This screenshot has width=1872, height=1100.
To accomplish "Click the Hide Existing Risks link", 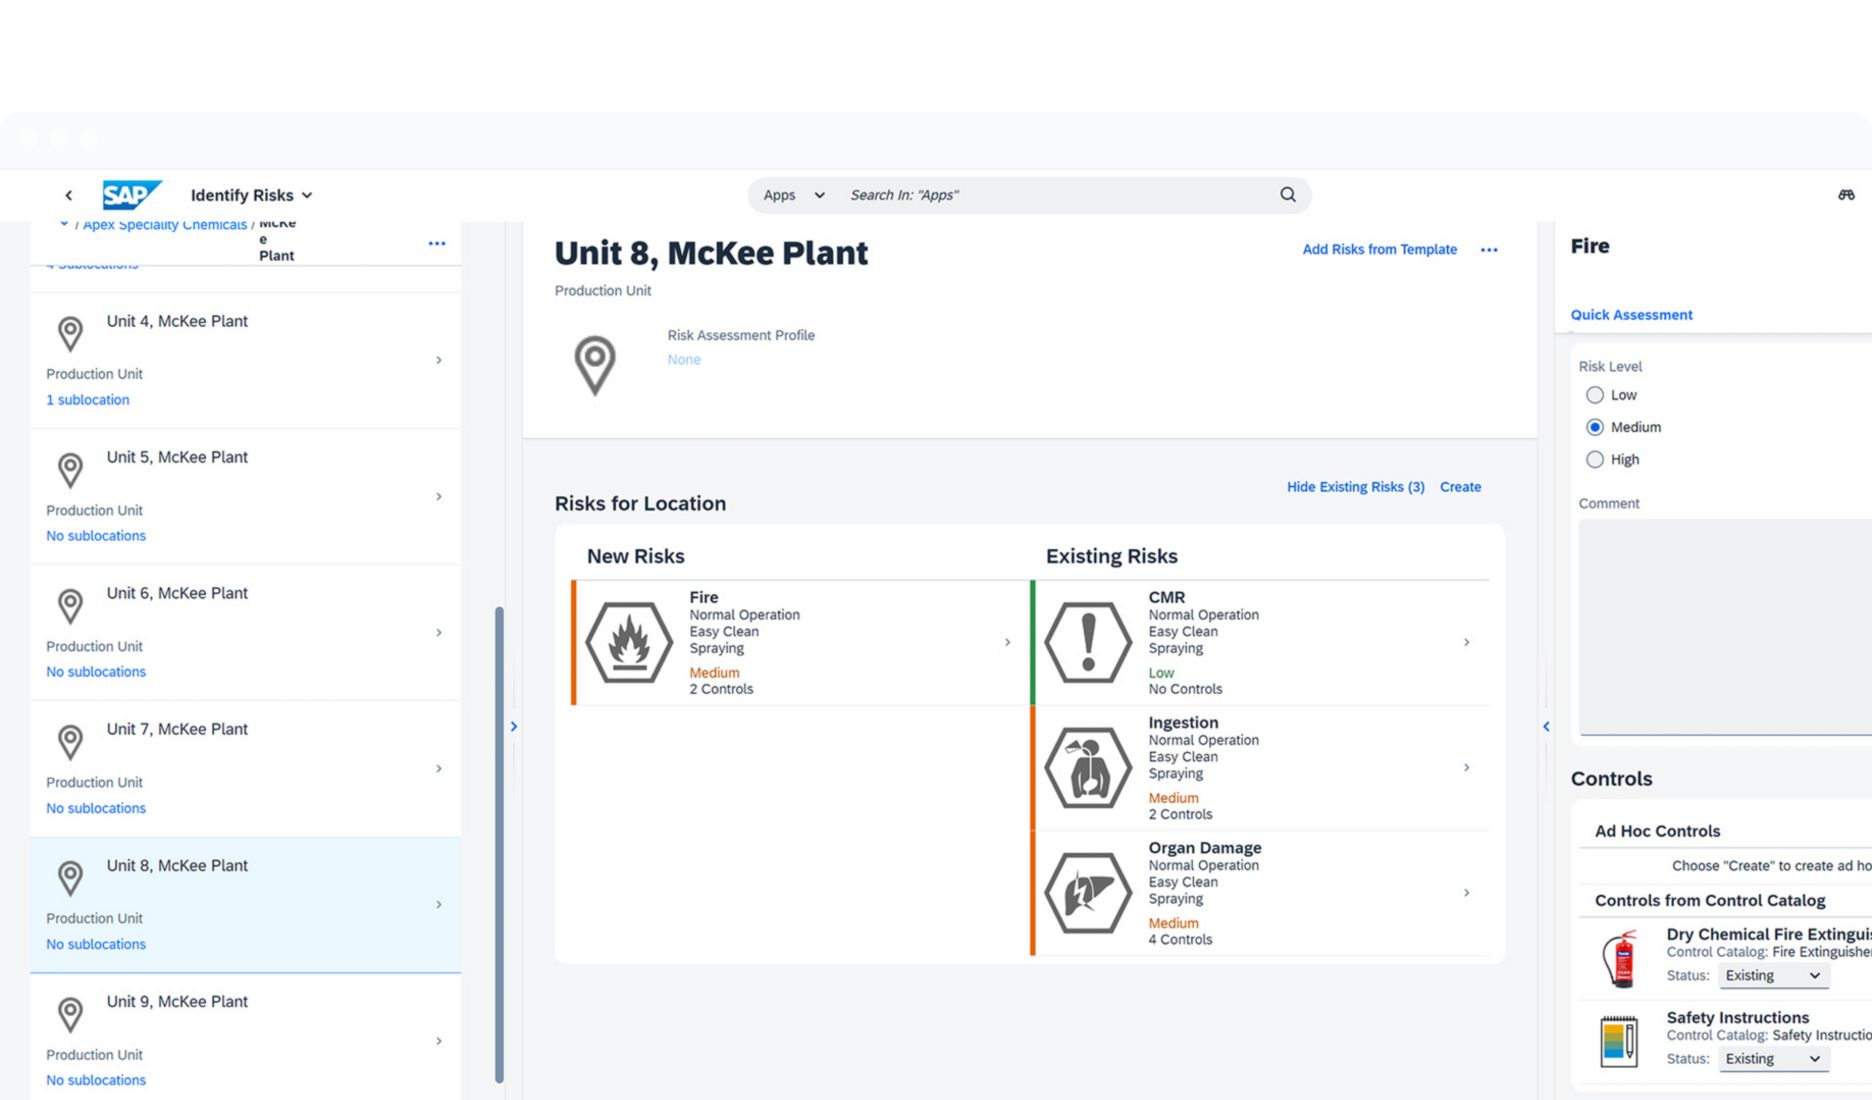I will [x=1355, y=487].
